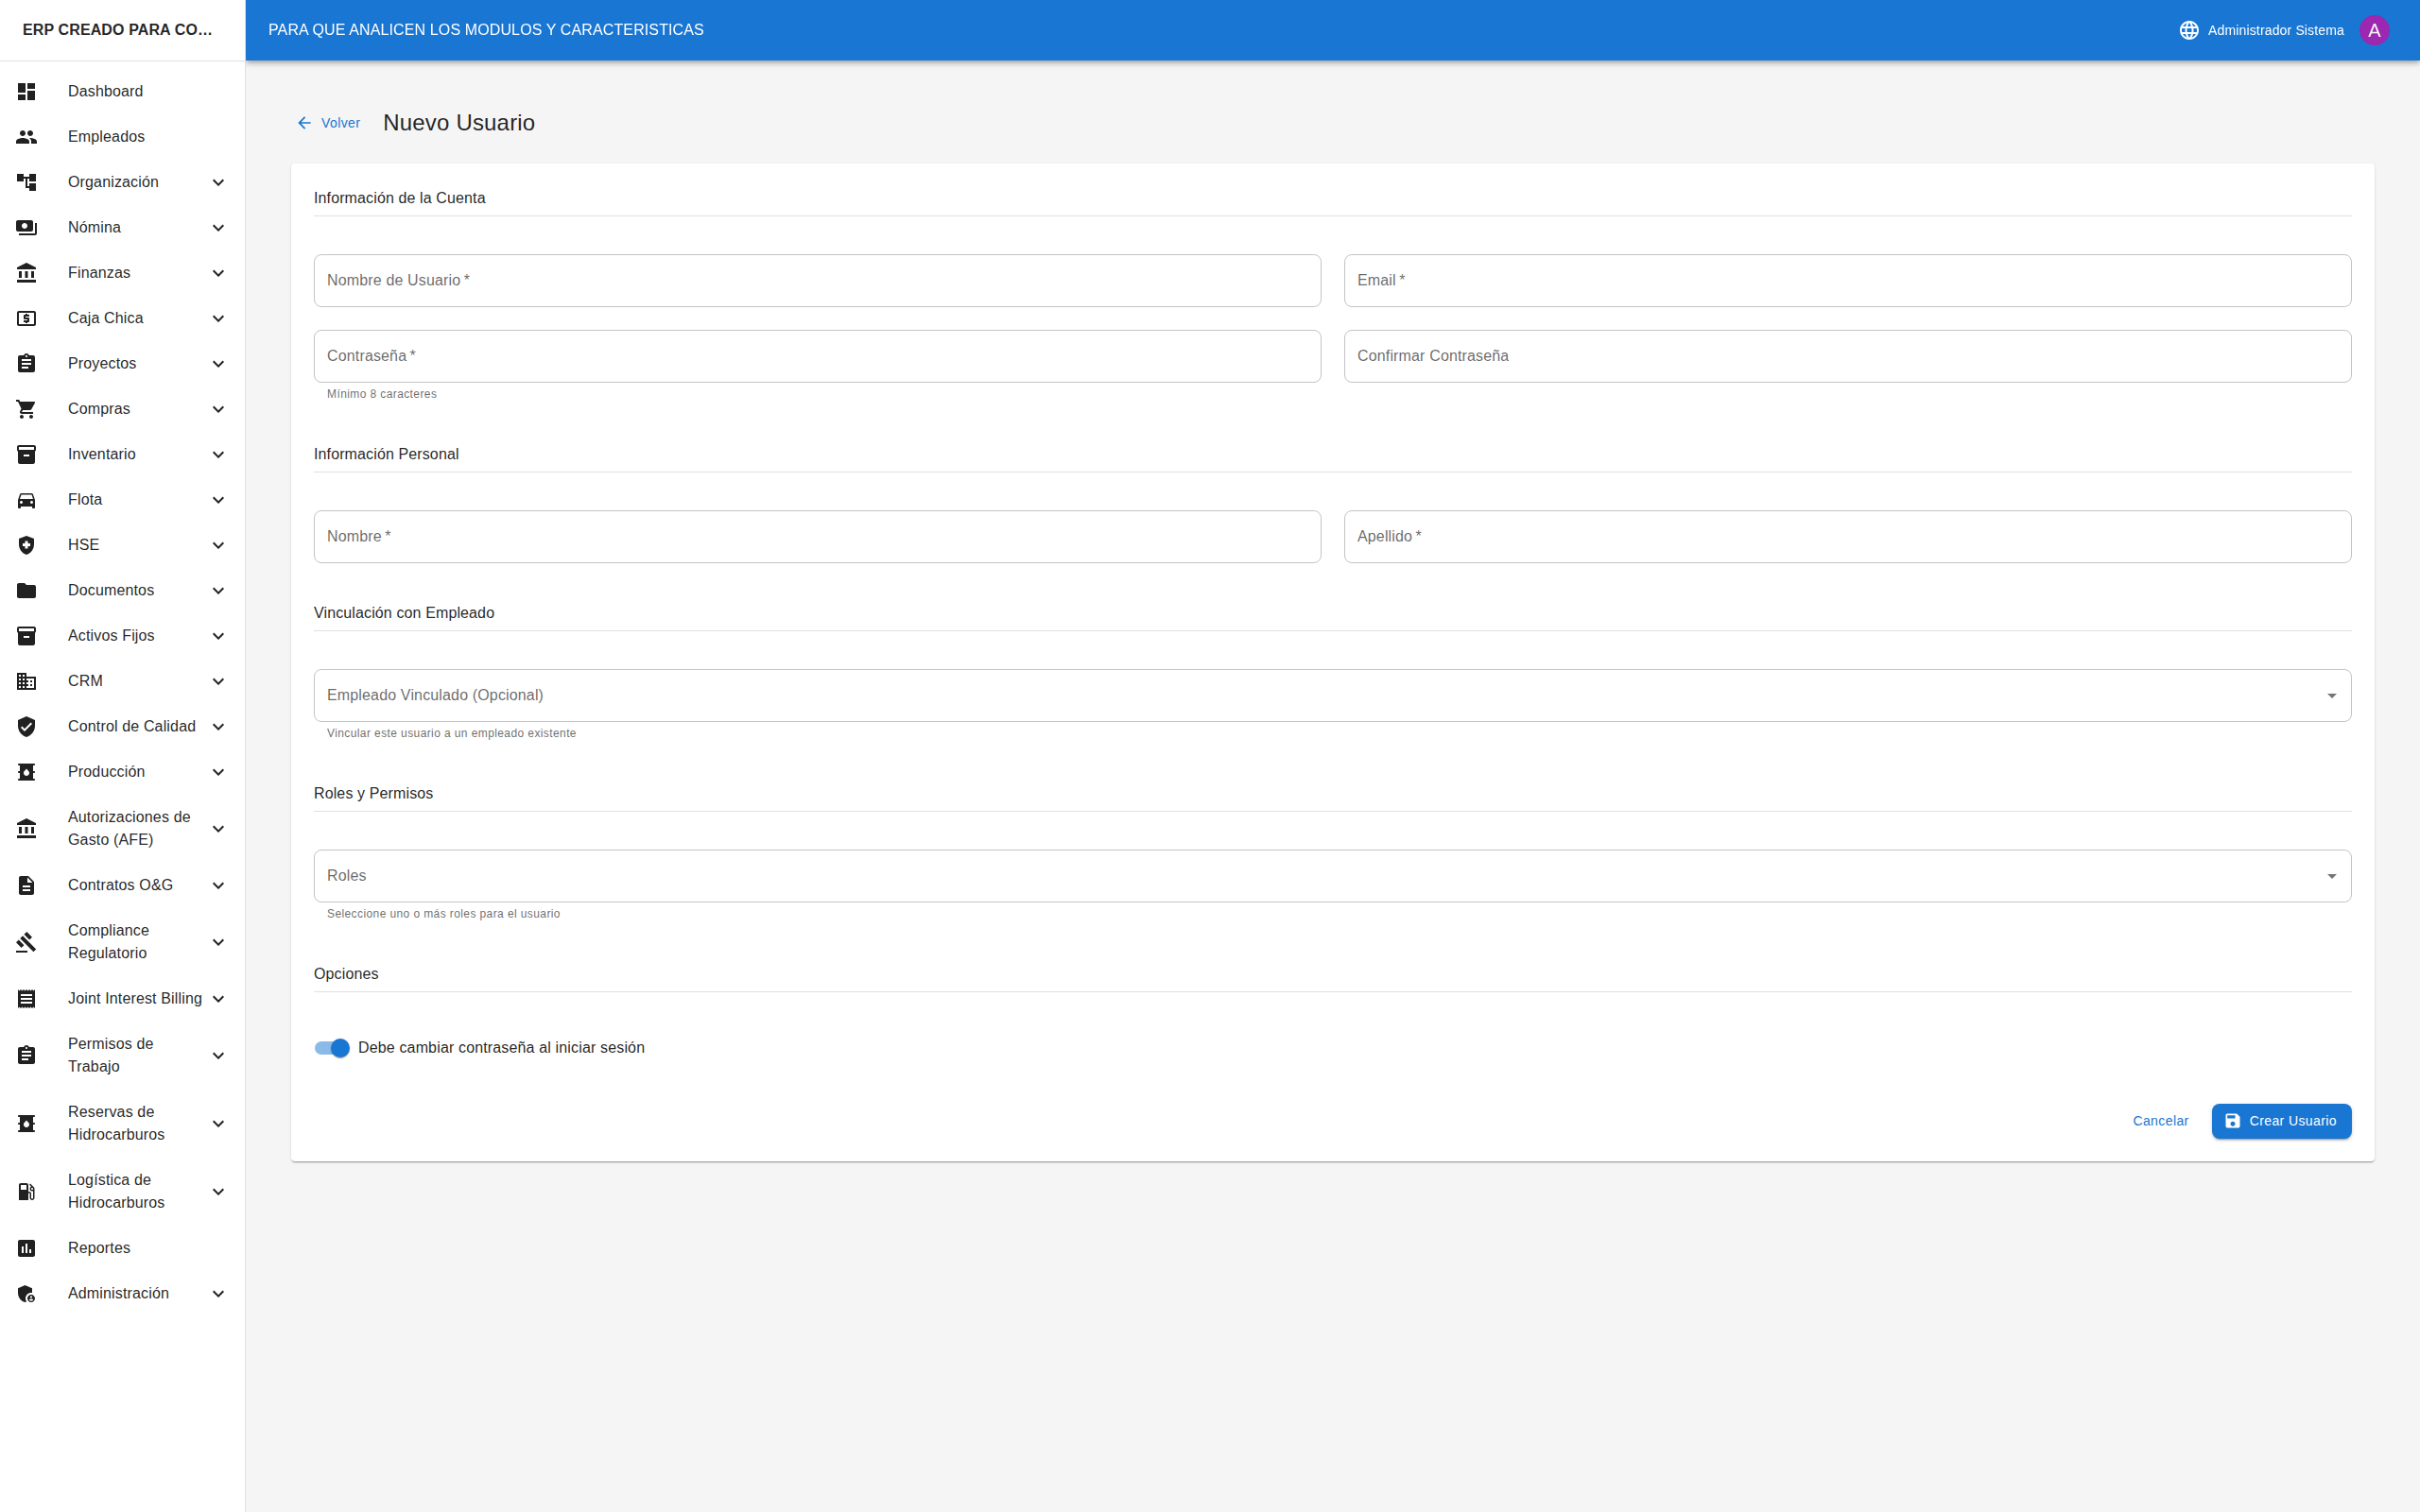Viewport: 2420px width, 1512px height.
Task: Click the Compliance Regulatorio gavel icon
Action: (x=27, y=942)
